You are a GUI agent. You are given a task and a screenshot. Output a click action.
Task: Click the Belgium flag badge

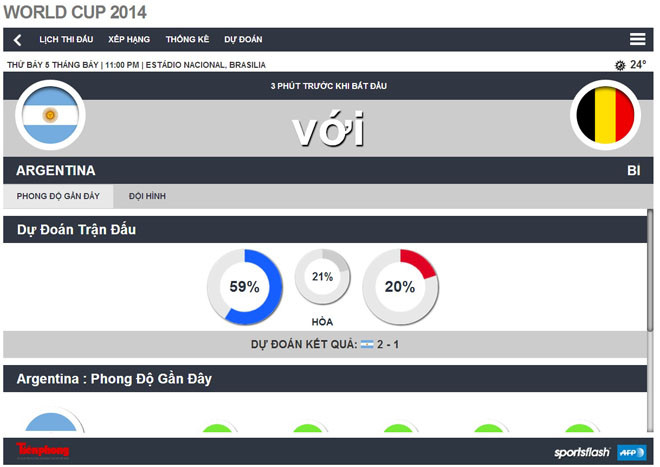pyautogui.click(x=605, y=115)
